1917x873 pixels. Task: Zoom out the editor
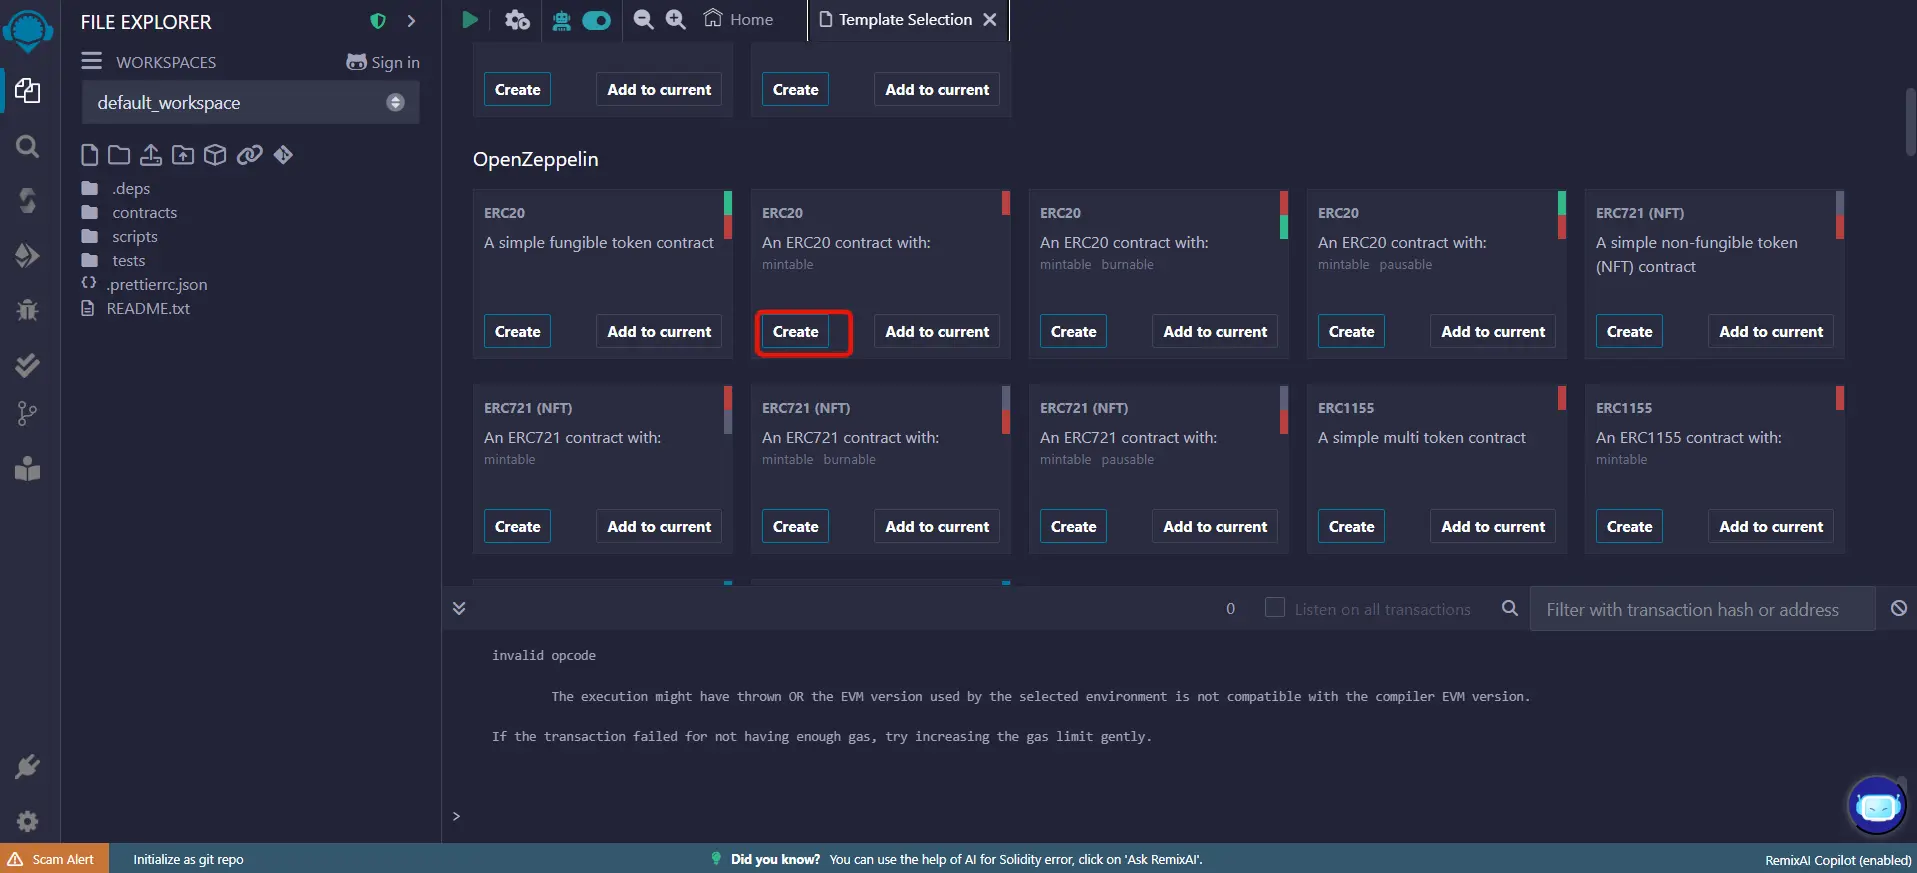pyautogui.click(x=644, y=20)
